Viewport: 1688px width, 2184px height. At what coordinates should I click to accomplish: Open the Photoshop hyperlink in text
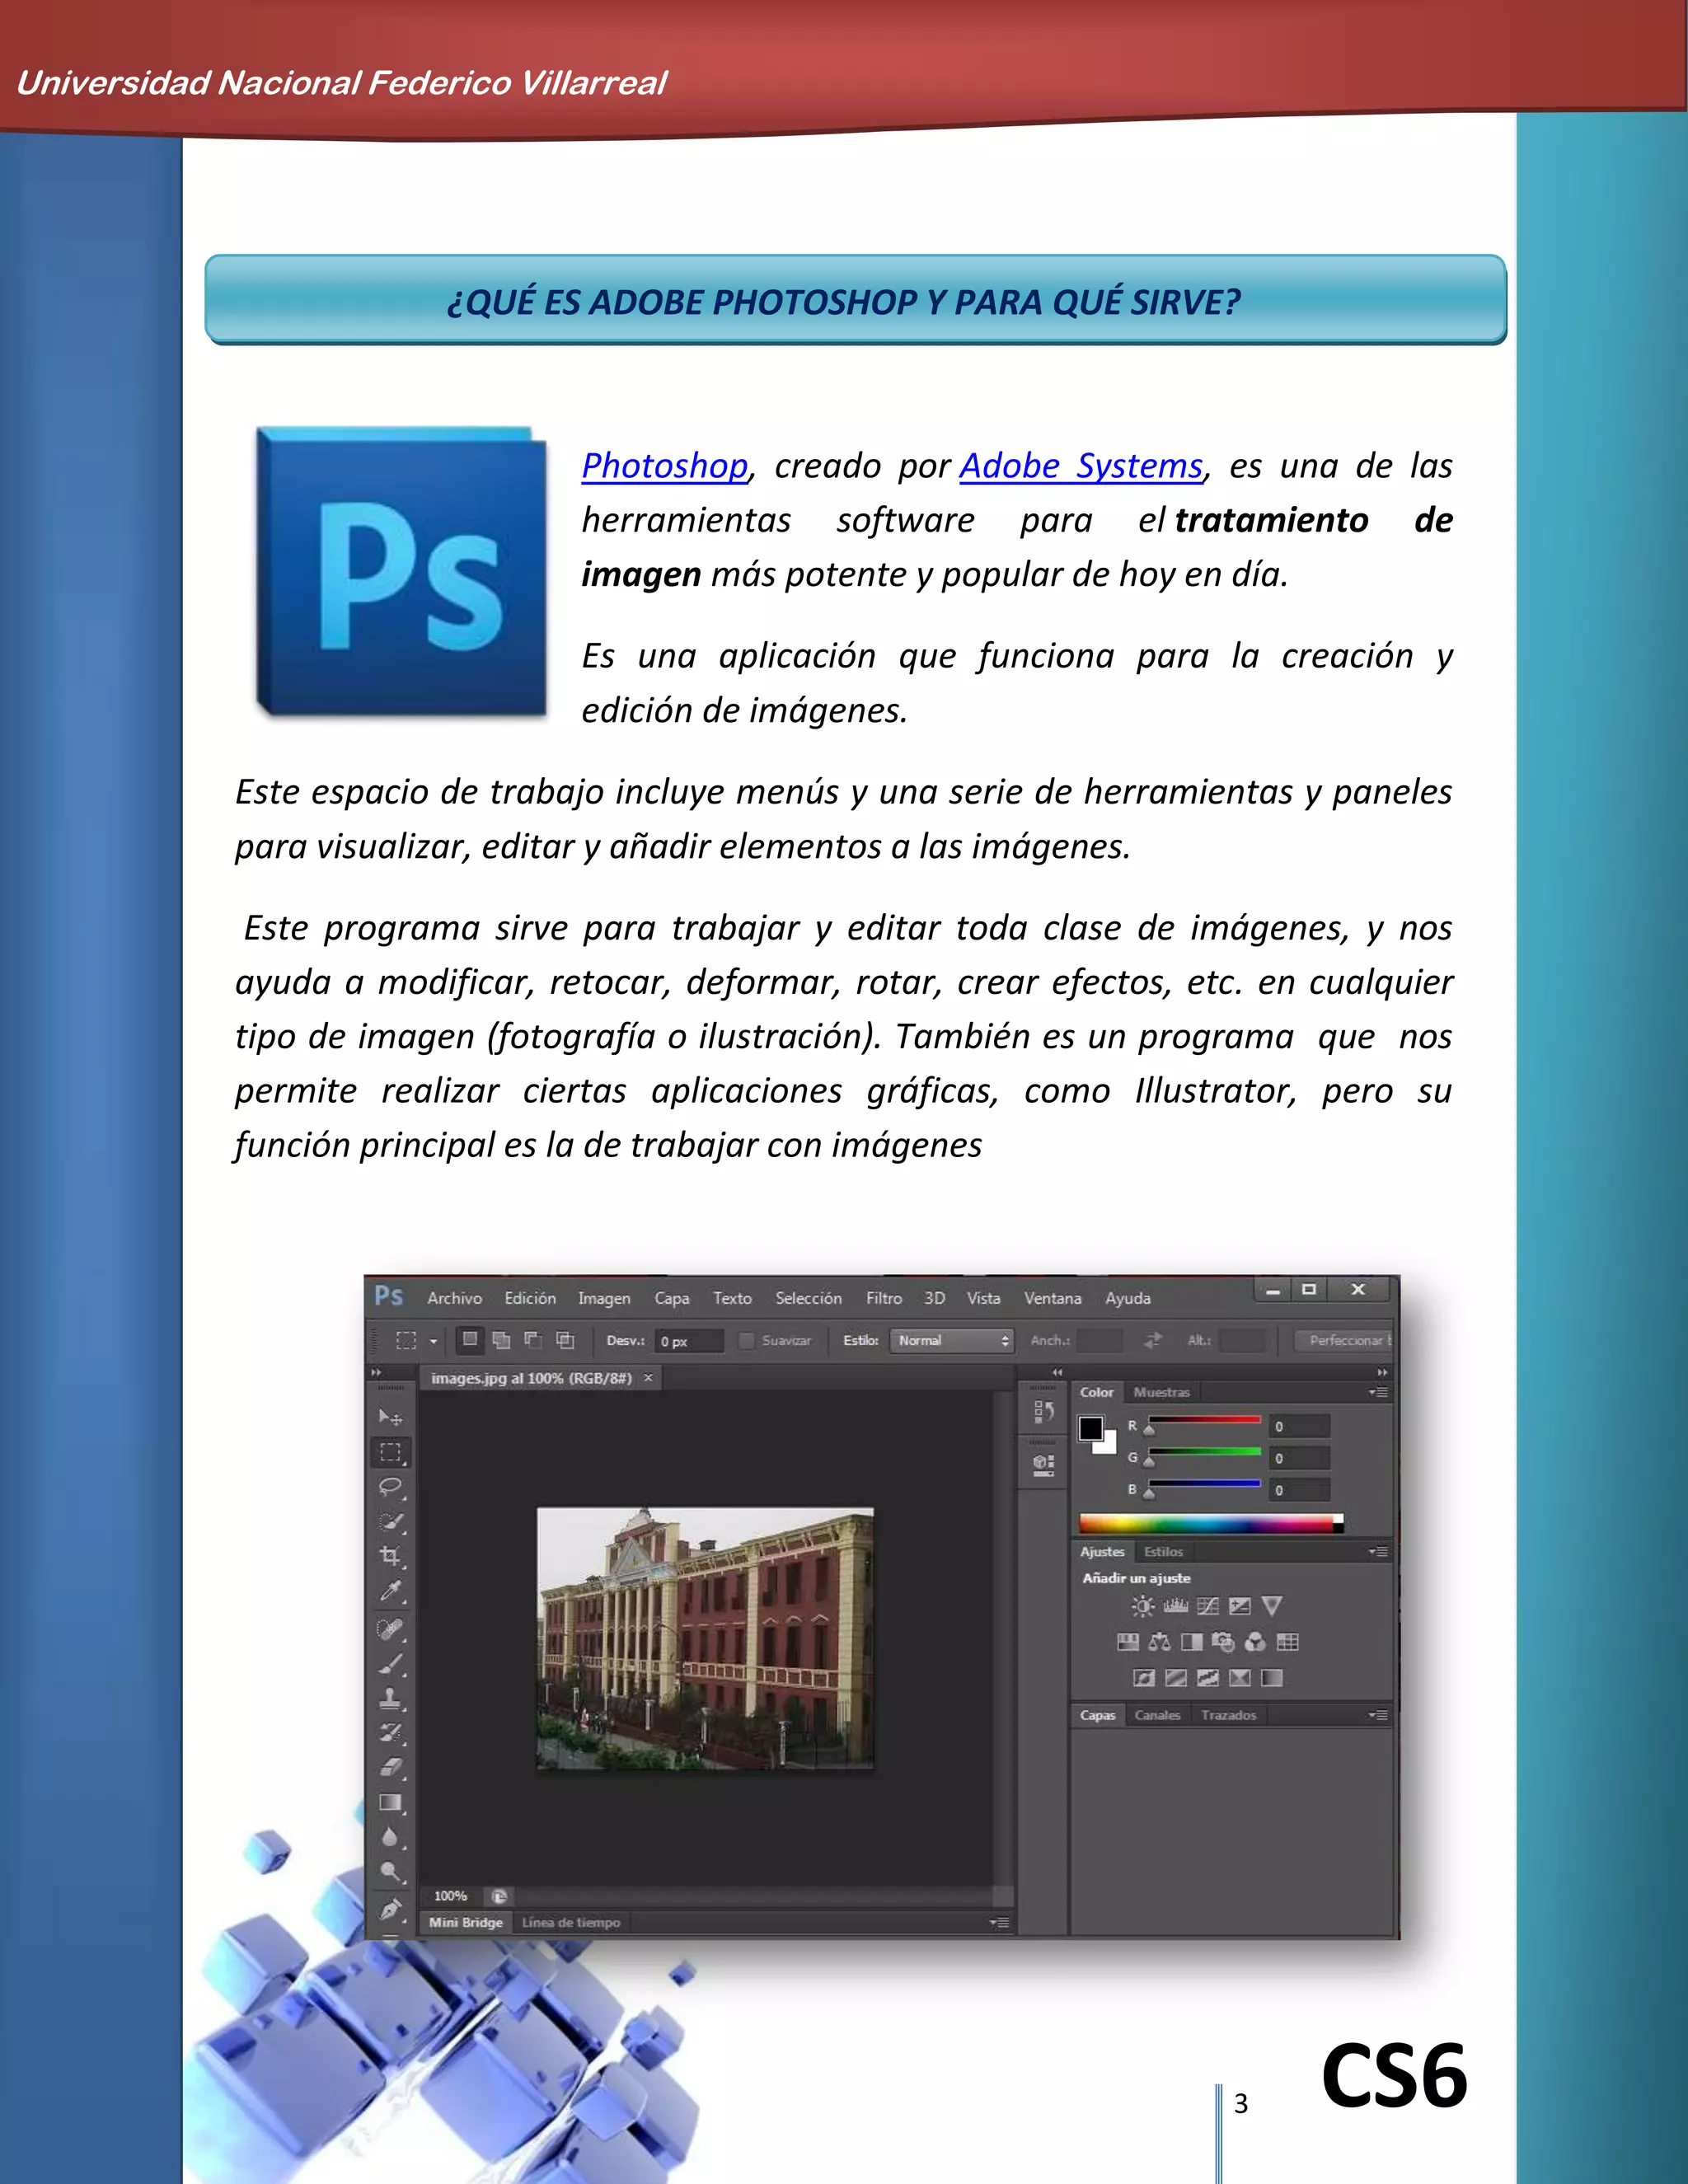pos(665,466)
